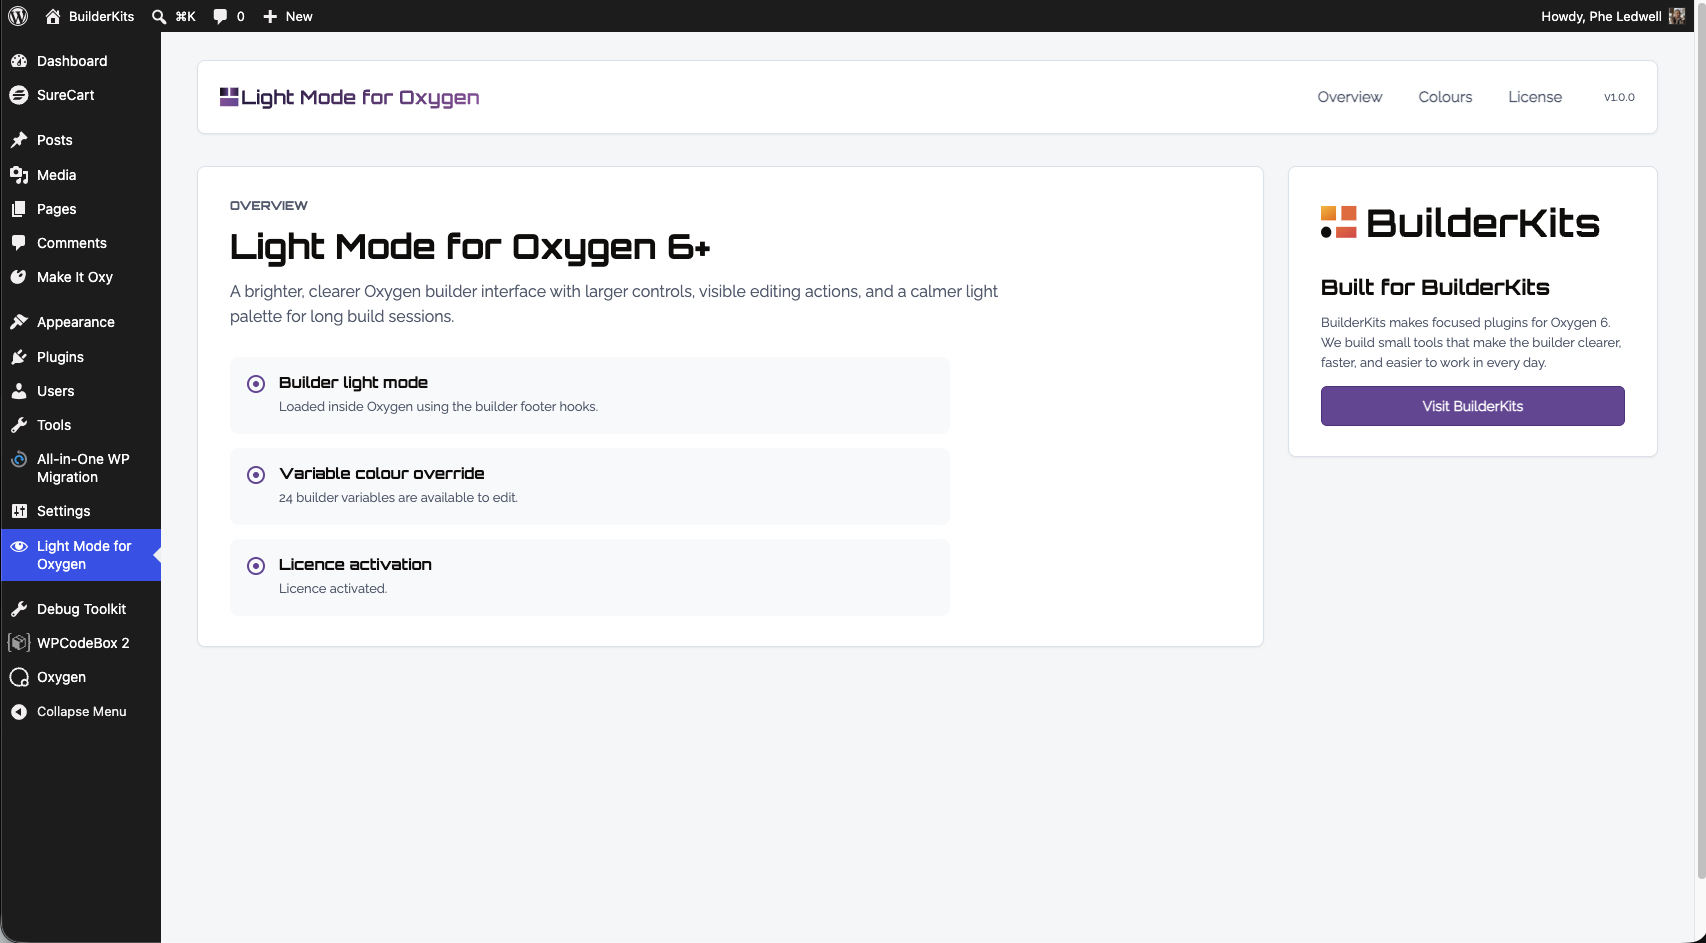Open the Dashboard menu item

click(x=80, y=61)
